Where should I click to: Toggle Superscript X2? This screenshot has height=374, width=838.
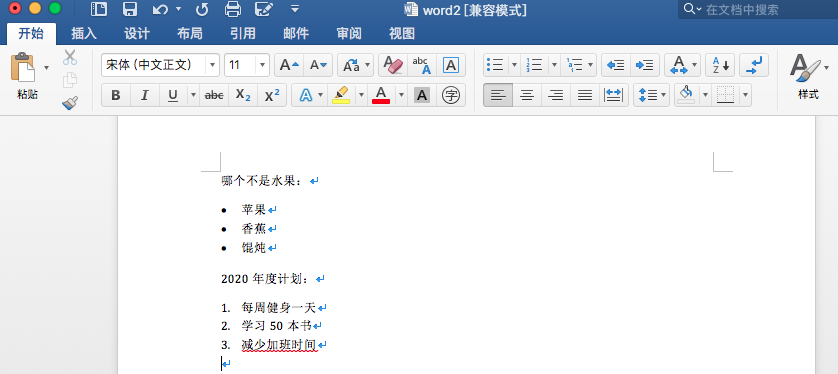[272, 95]
